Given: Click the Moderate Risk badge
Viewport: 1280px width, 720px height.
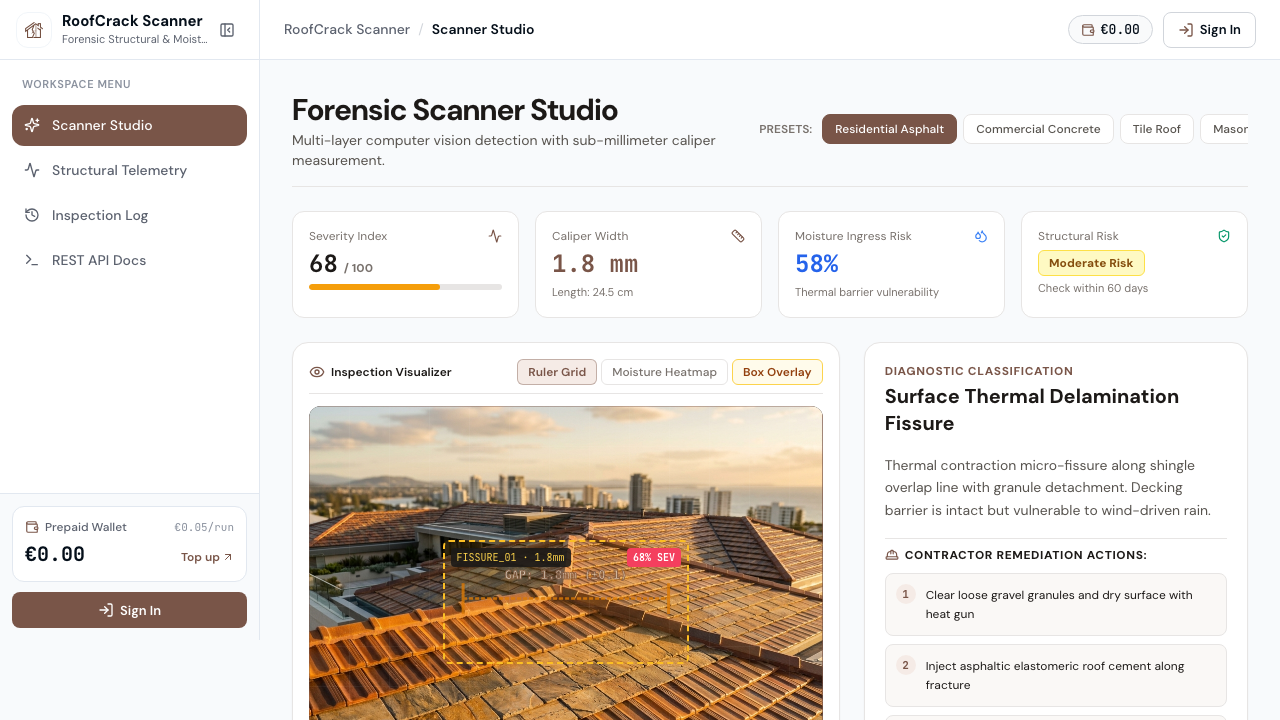Looking at the screenshot, I should click(x=1091, y=263).
